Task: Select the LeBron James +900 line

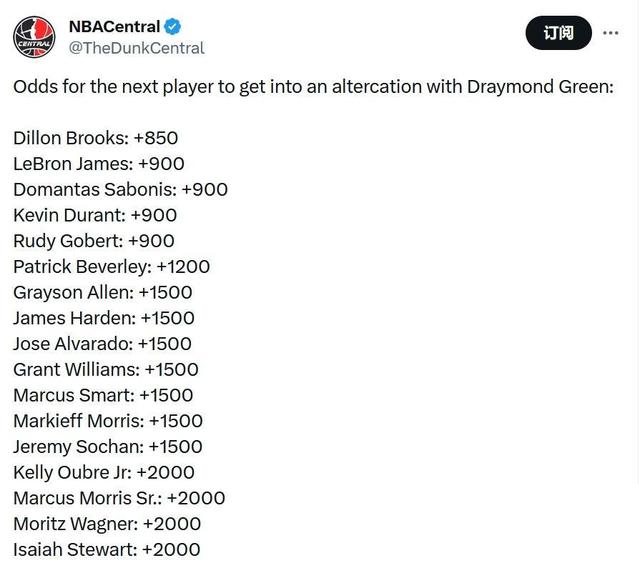Action: tap(98, 164)
